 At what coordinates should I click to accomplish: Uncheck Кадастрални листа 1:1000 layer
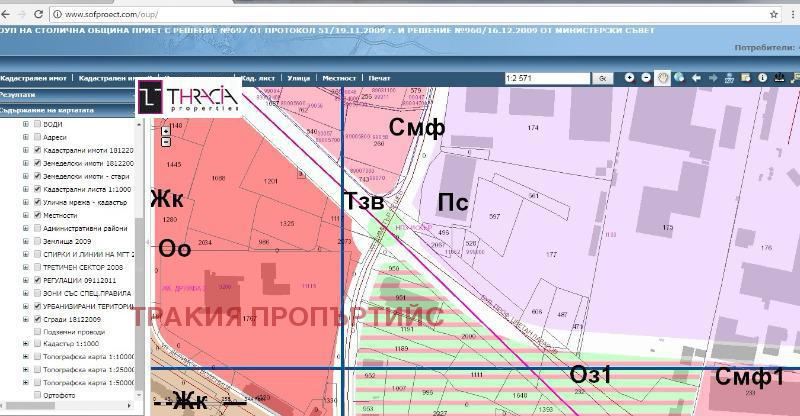coord(37,189)
